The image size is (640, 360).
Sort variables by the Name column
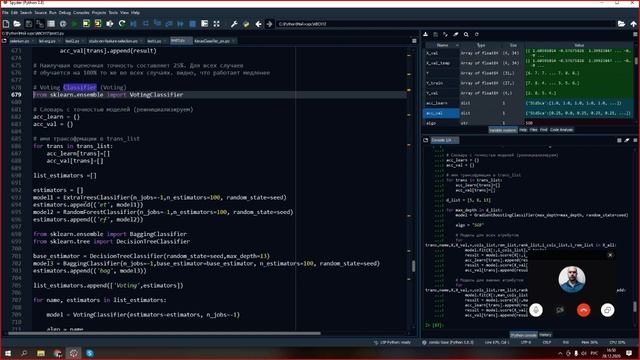[442, 45]
